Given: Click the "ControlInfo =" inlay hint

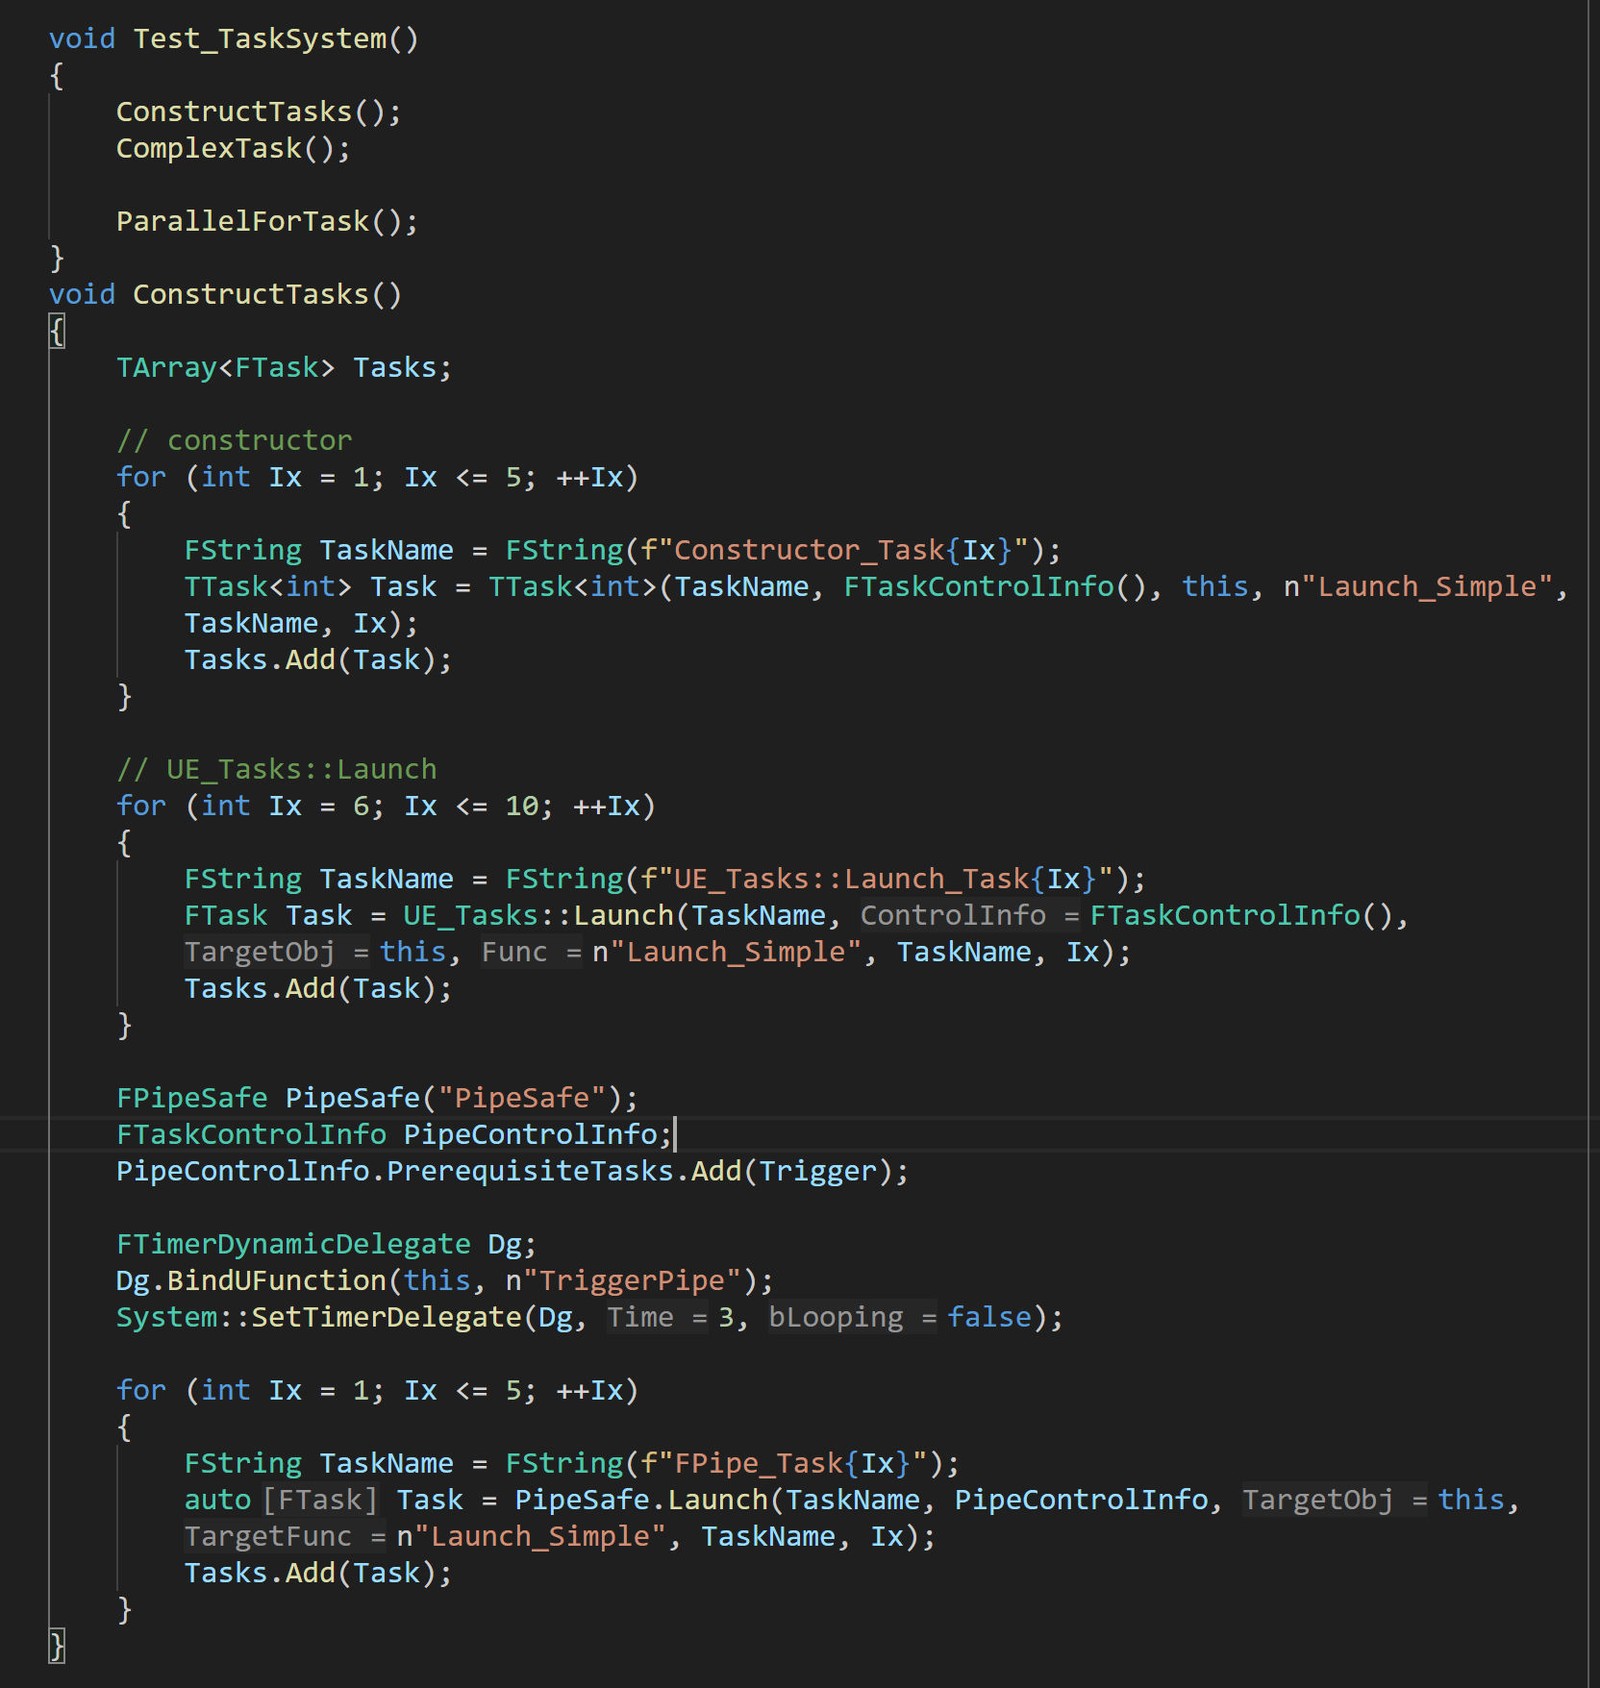Looking at the screenshot, I should [x=970, y=916].
